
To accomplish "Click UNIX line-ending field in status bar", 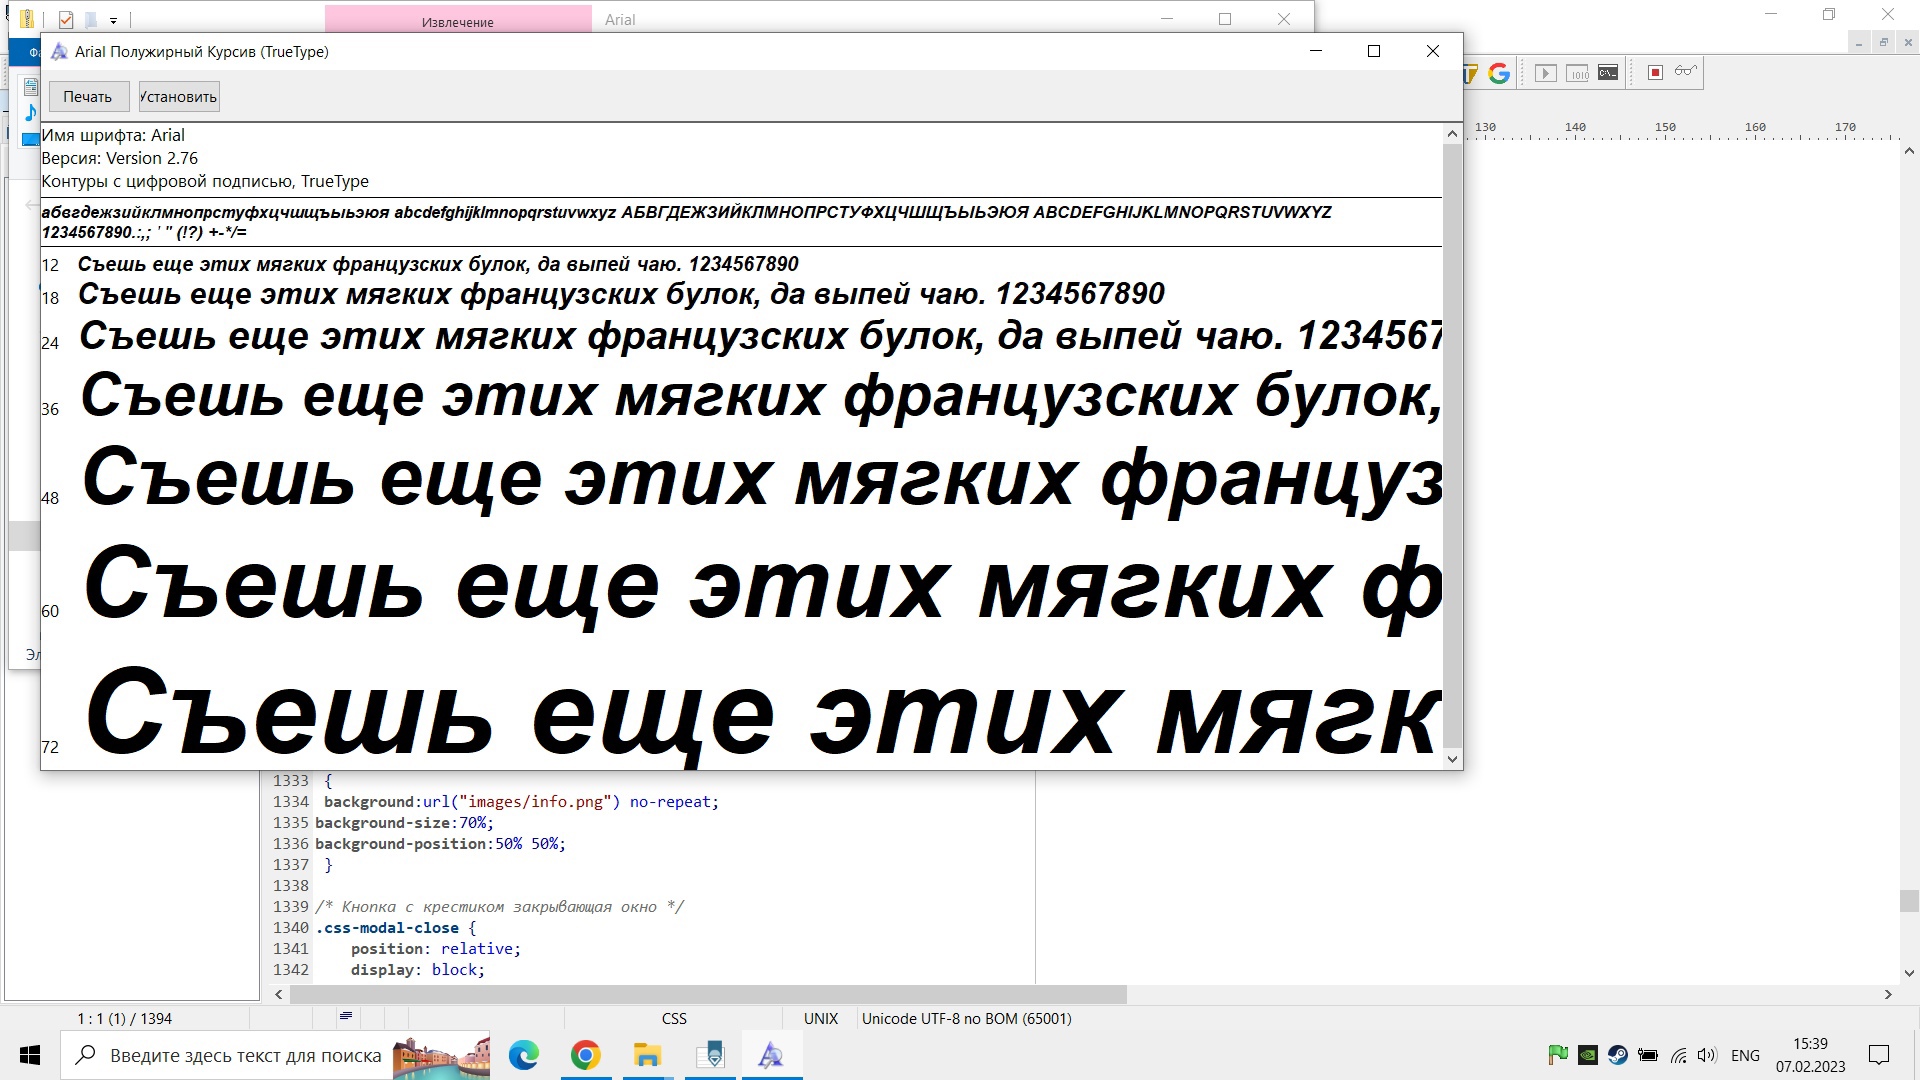I will pyautogui.click(x=820, y=1018).
